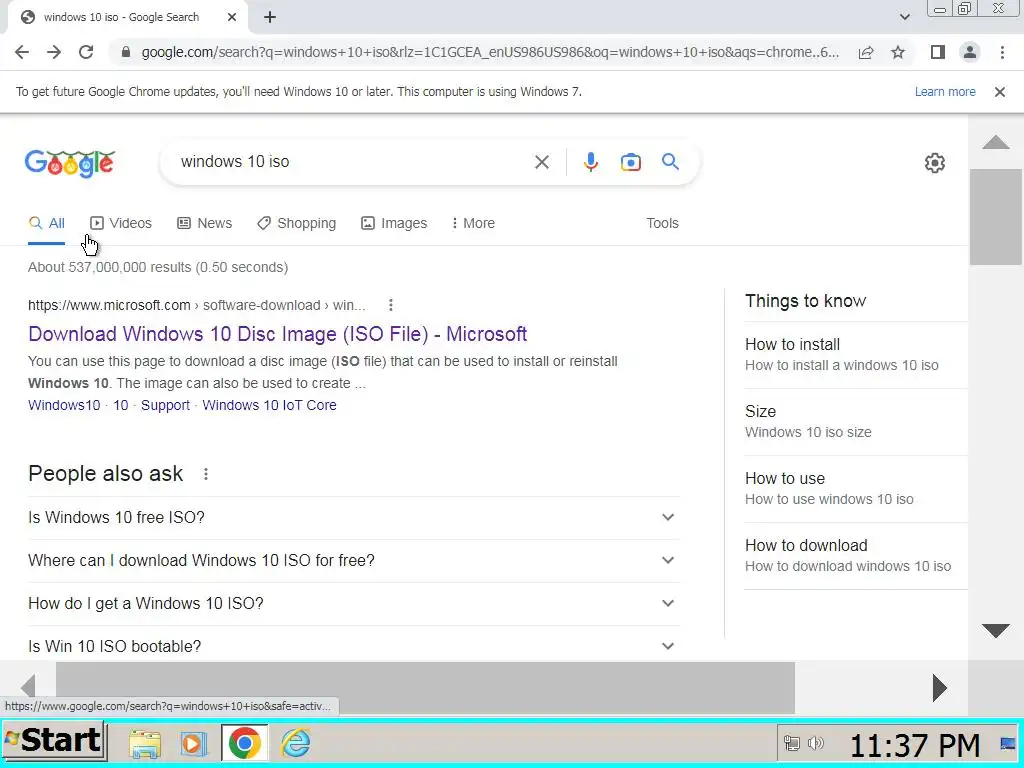Open How to install in Things to know
Viewport: 1024px width, 768px height.
(856, 355)
